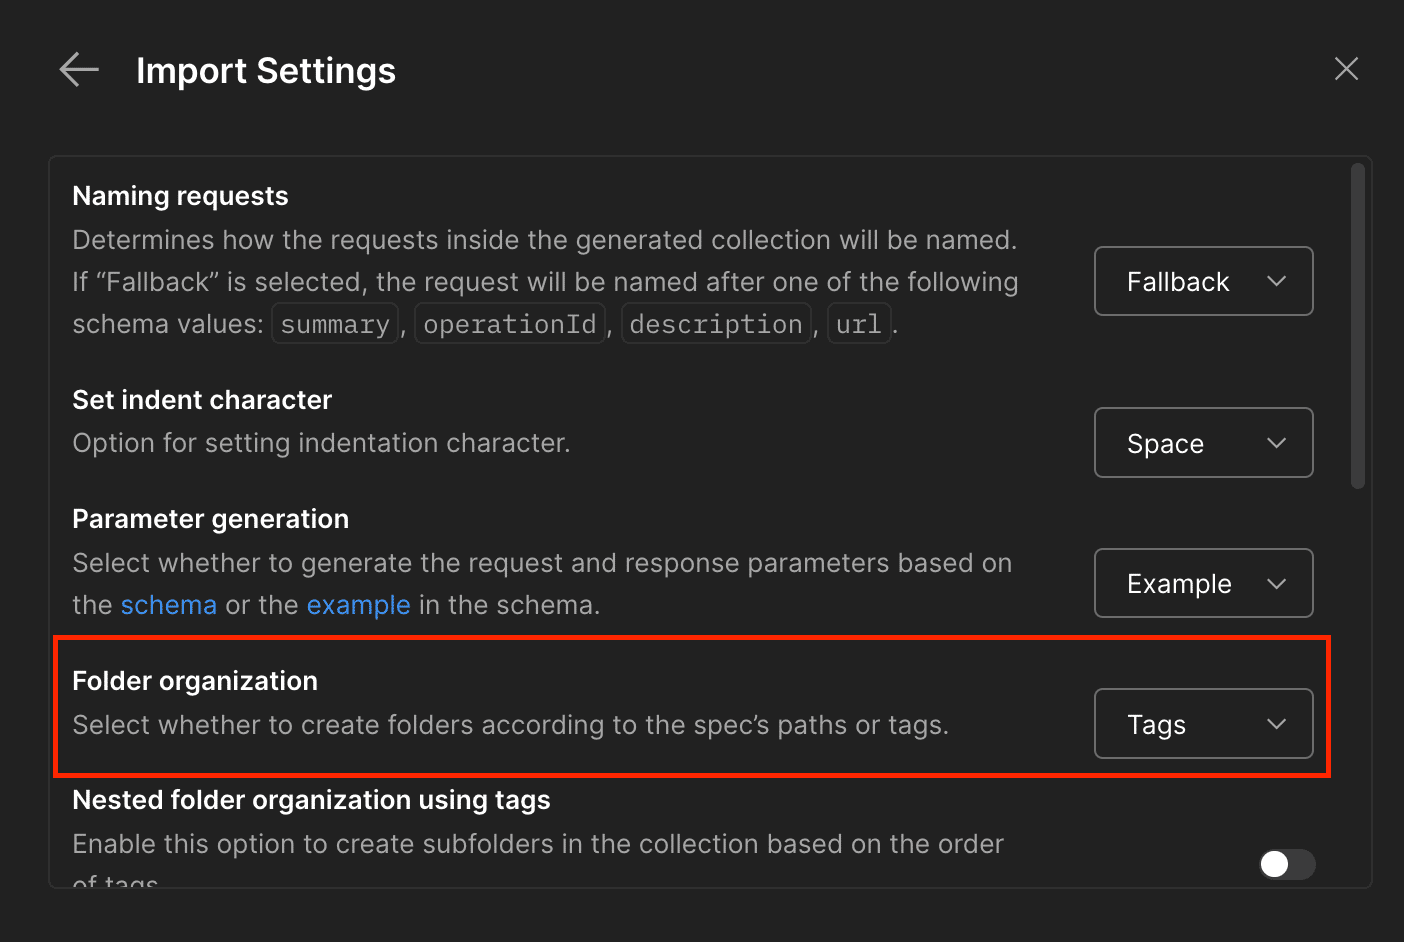This screenshot has width=1404, height=942.
Task: Click the scrollbar on the right edge
Action: 1360,320
